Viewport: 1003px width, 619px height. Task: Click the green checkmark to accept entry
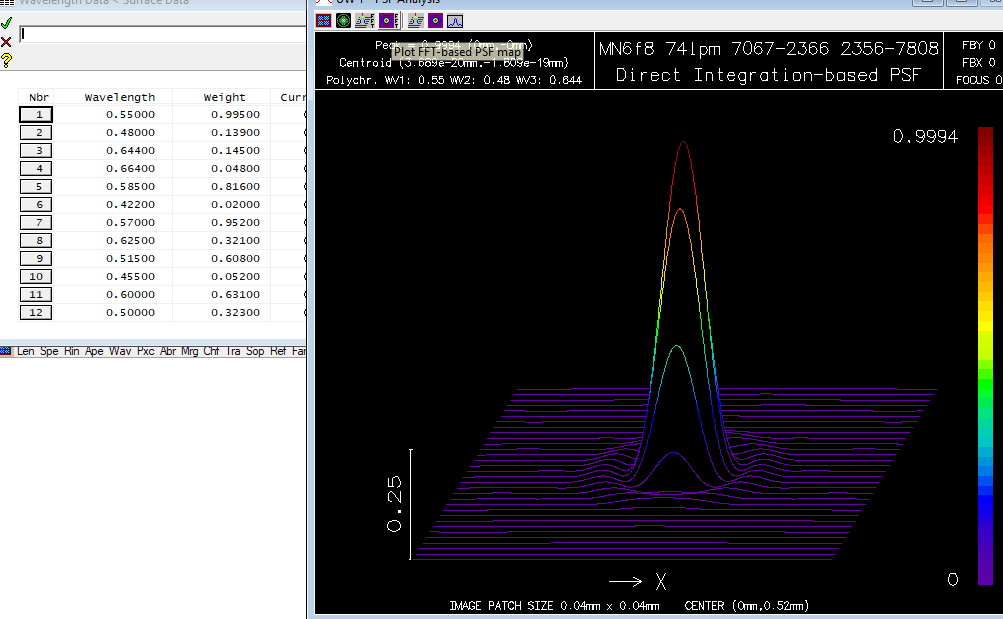(6, 23)
